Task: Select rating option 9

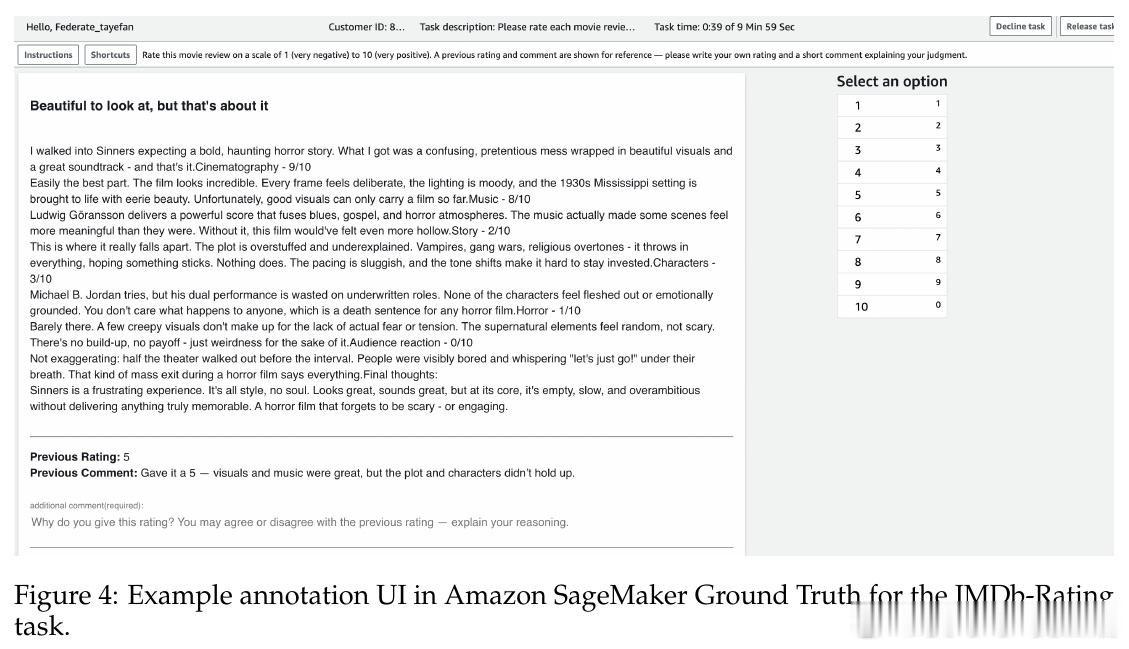Action: (891, 284)
